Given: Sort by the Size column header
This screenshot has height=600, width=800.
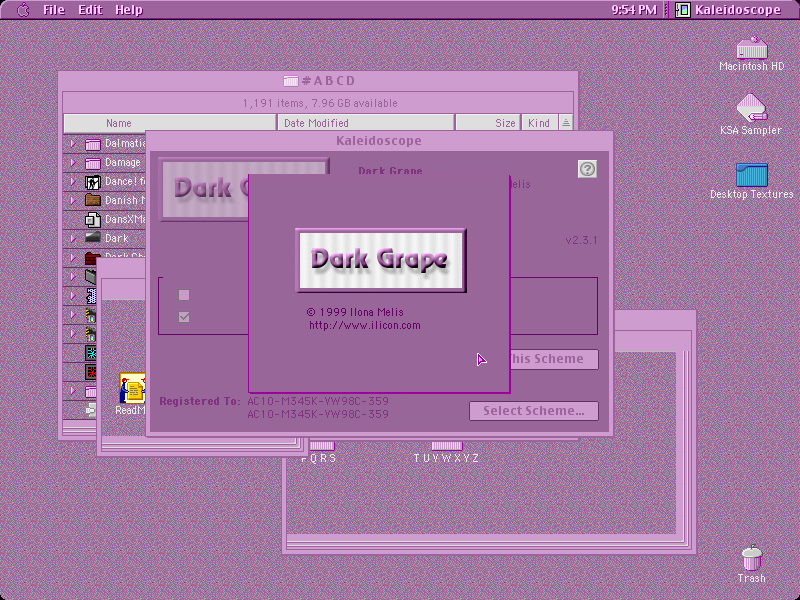Looking at the screenshot, I should [488, 123].
